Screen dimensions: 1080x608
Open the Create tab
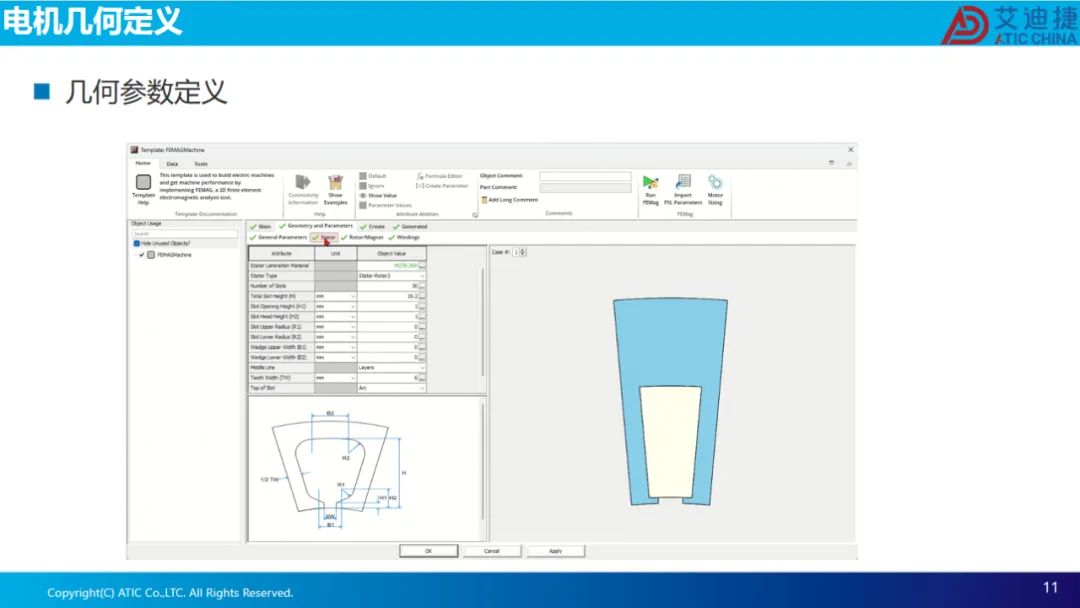click(x=373, y=227)
